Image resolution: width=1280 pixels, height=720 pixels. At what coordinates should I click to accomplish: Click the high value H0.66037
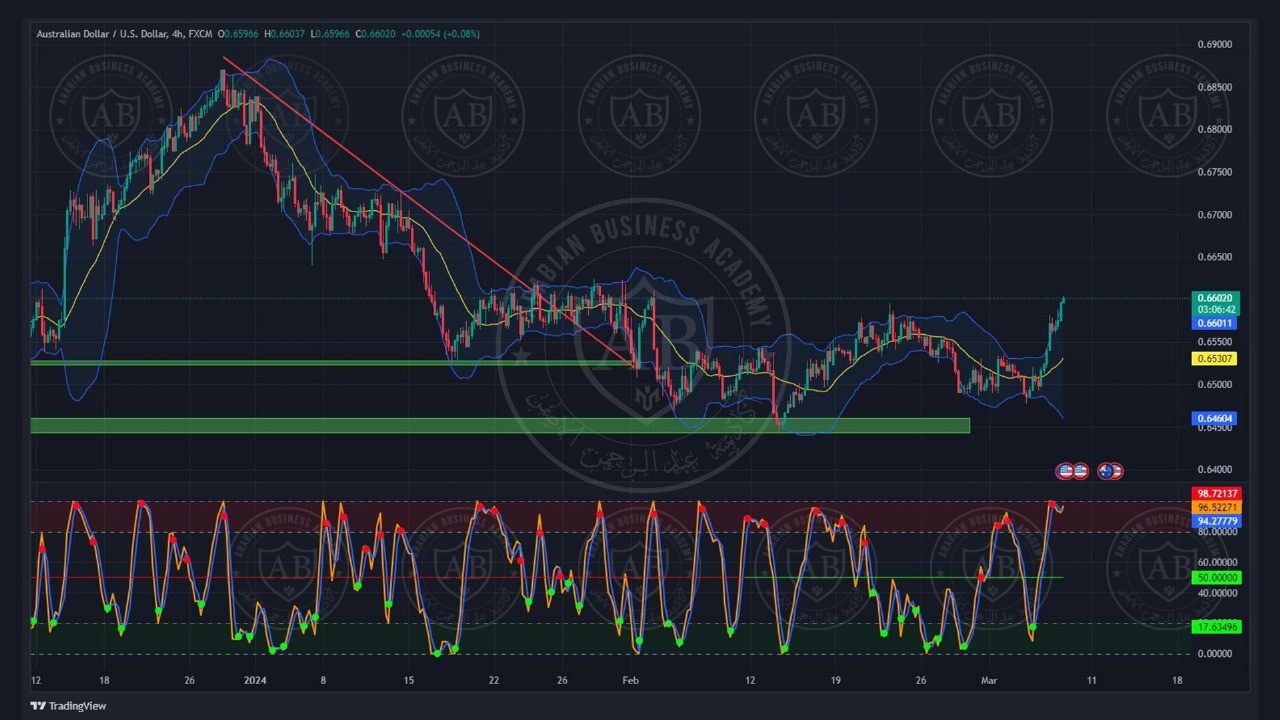(286, 34)
